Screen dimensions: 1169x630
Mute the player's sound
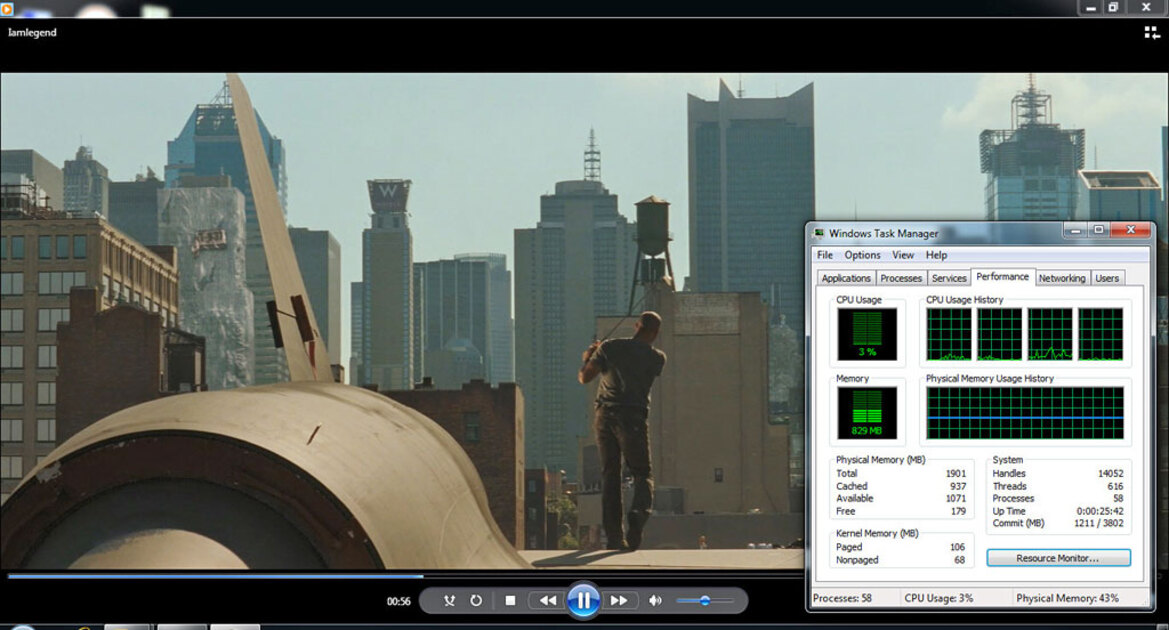655,600
